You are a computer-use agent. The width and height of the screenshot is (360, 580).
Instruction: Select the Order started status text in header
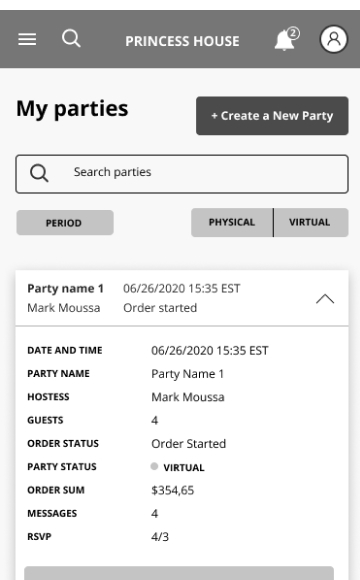click(160, 308)
